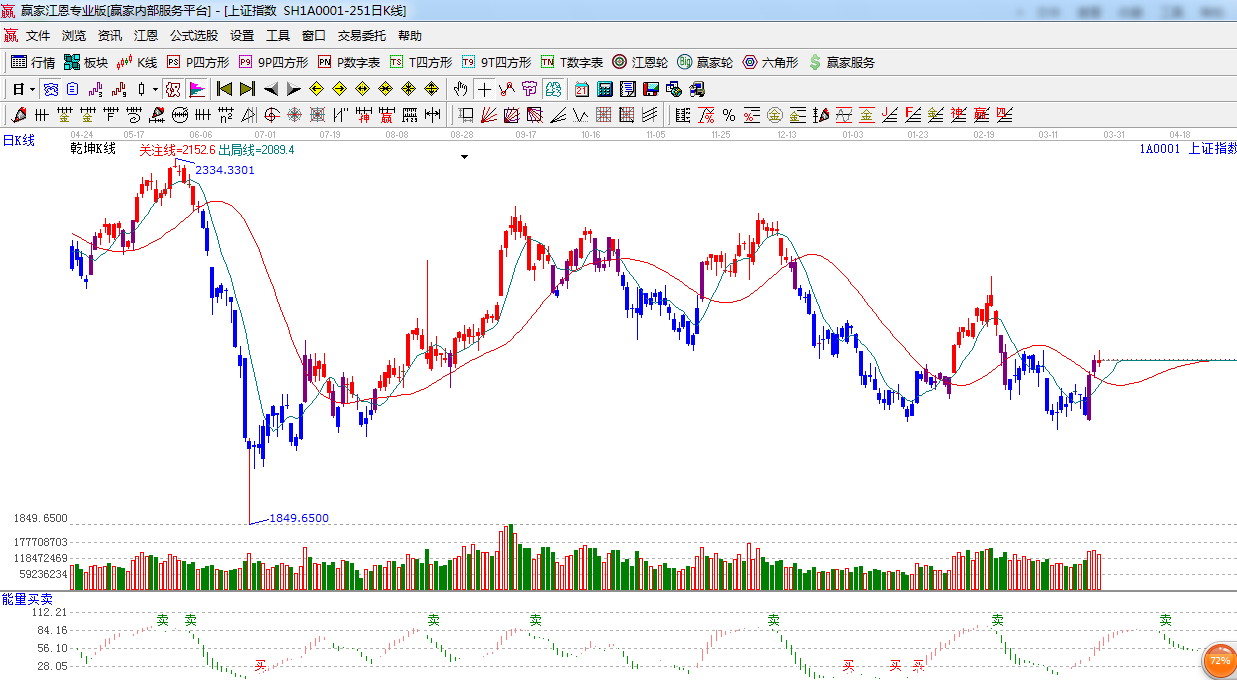Open the 六角形 hexagon chart
The width and height of the screenshot is (1237, 680).
coord(770,62)
